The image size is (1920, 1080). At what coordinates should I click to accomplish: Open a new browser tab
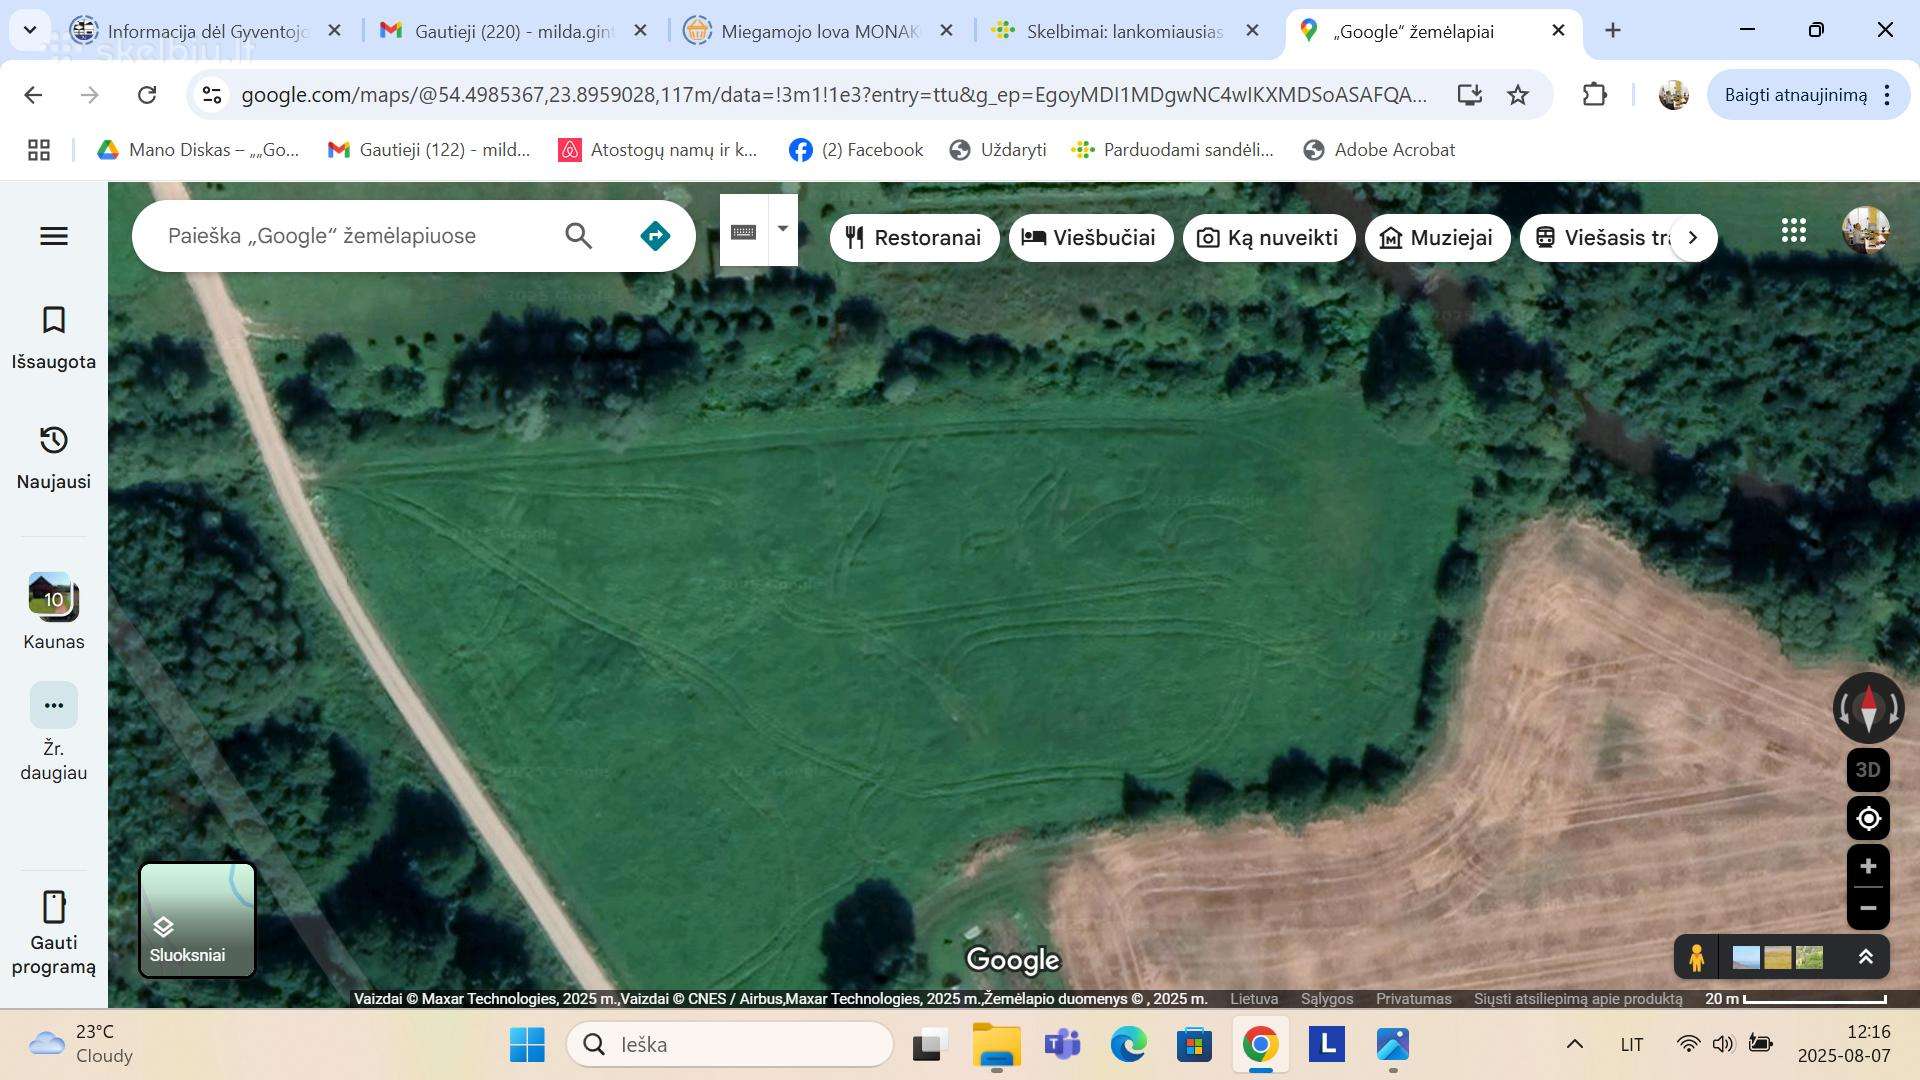(1613, 31)
